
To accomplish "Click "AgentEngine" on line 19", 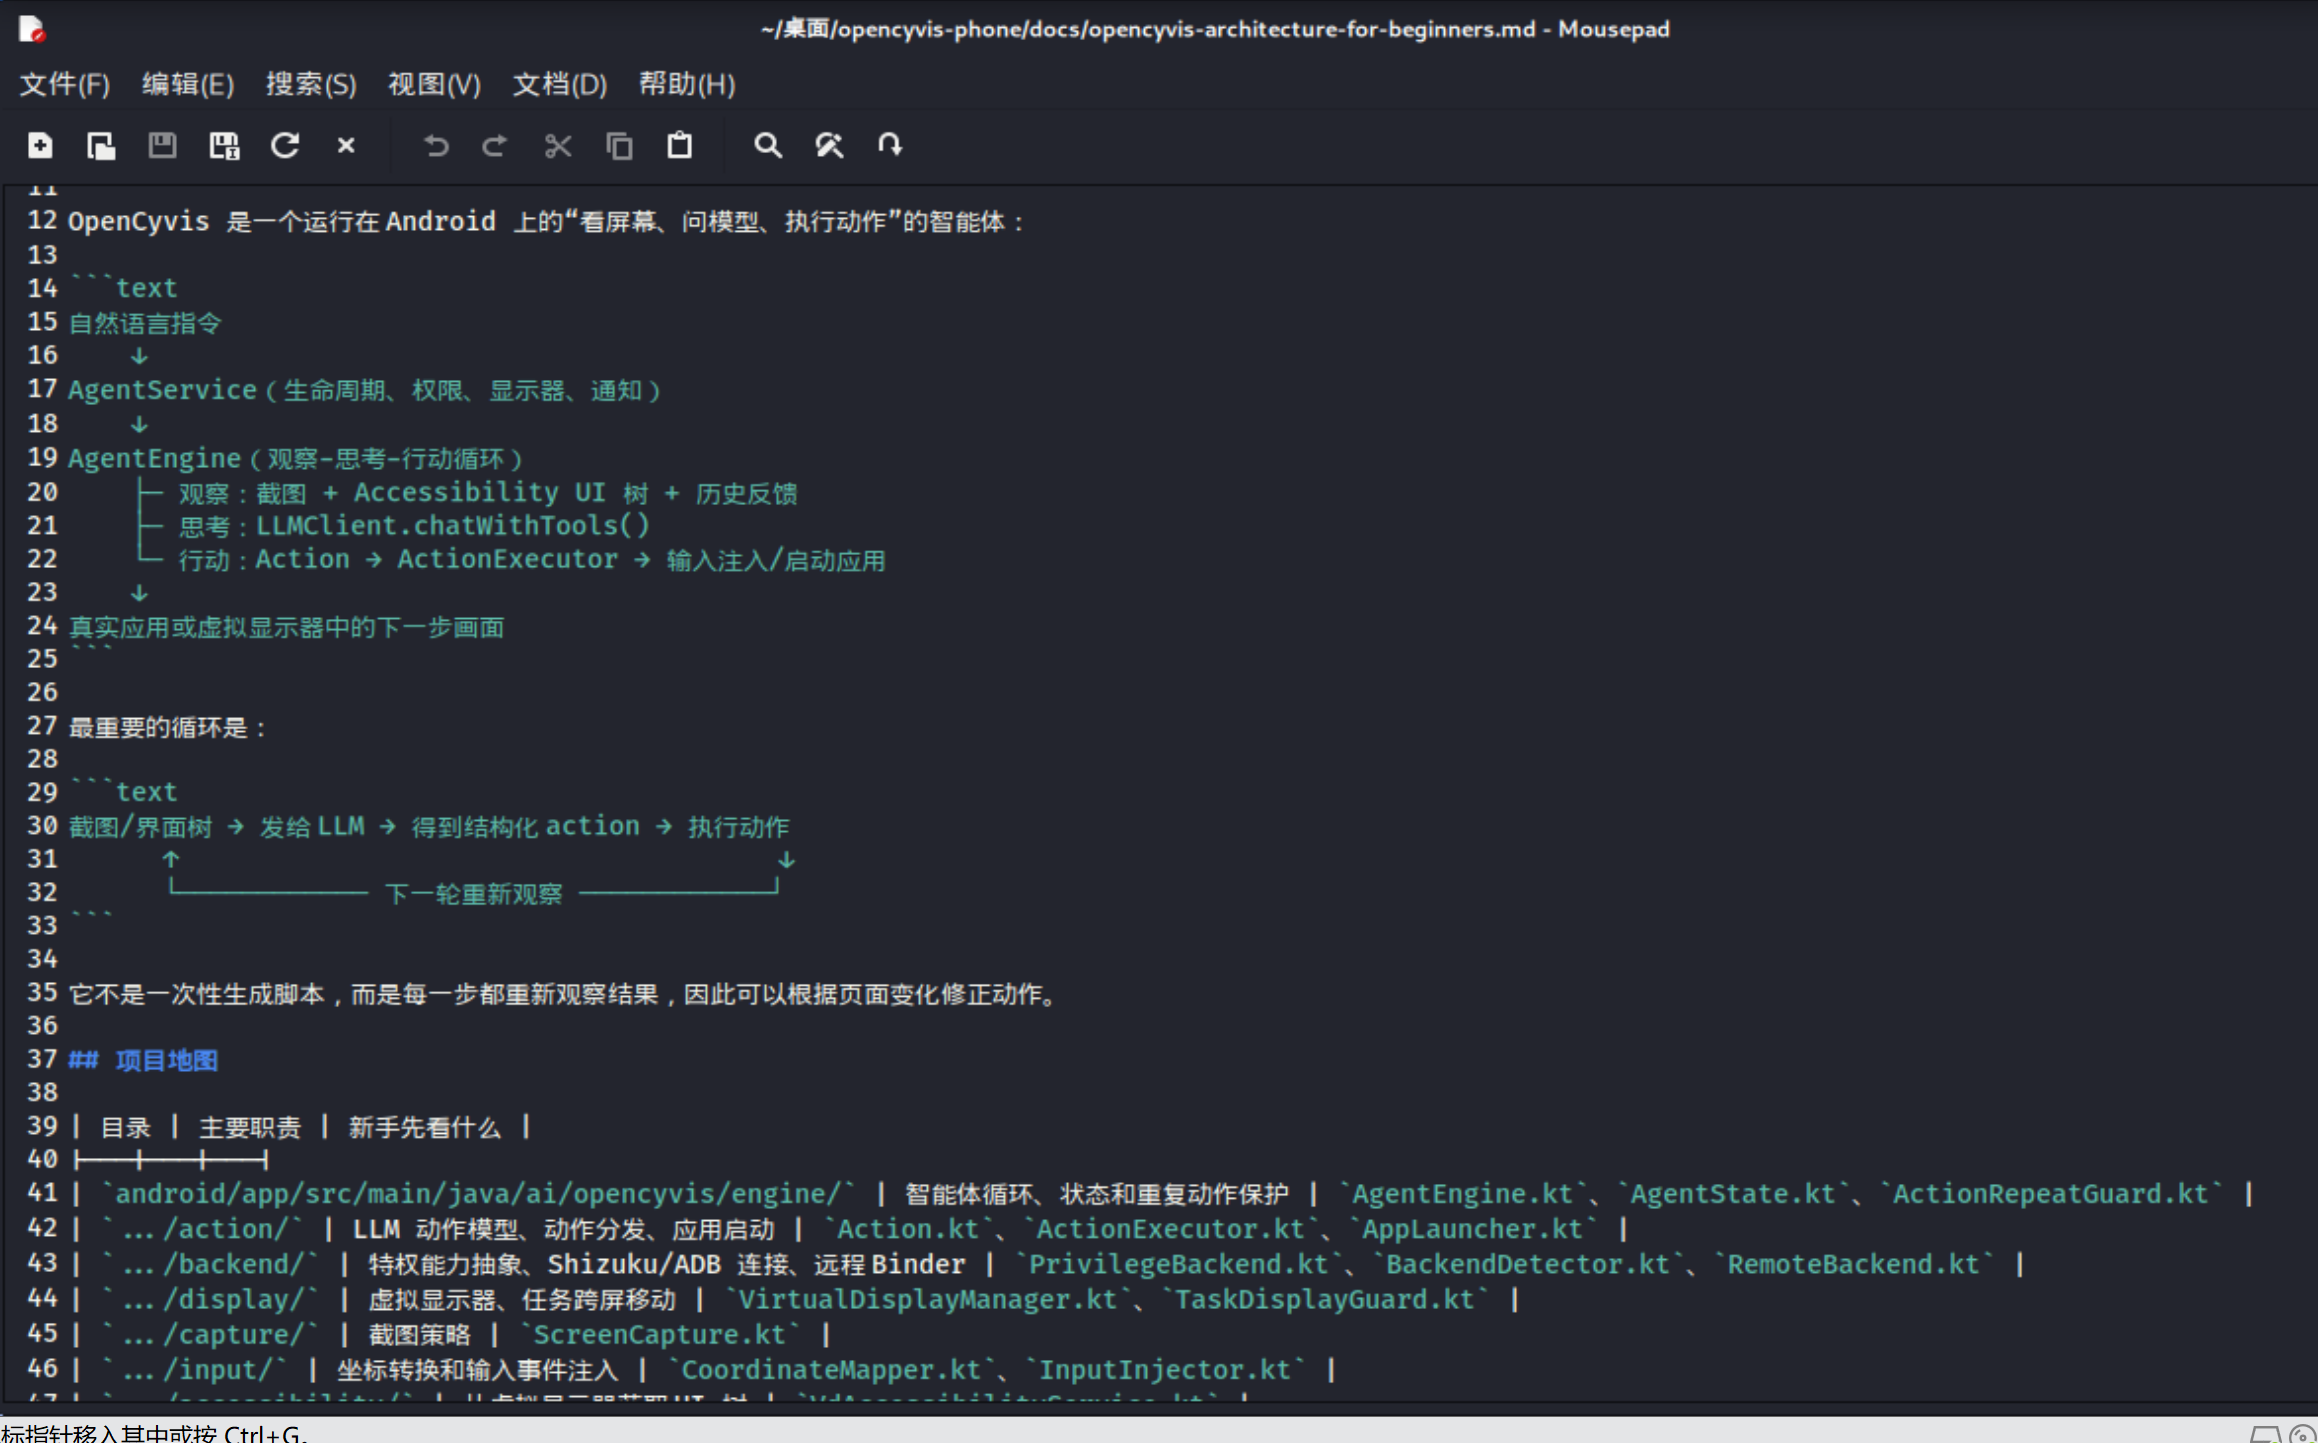I will coord(154,459).
